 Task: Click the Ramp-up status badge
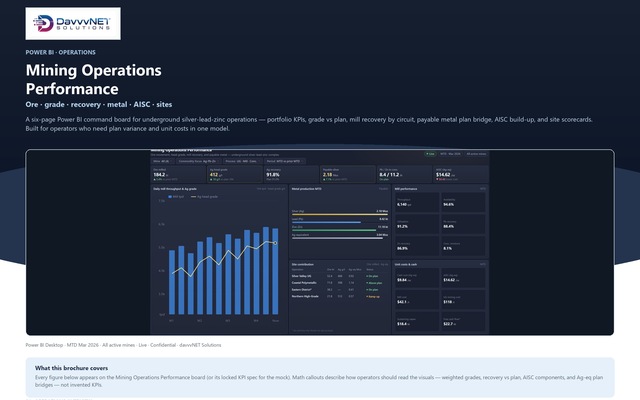[x=373, y=296]
